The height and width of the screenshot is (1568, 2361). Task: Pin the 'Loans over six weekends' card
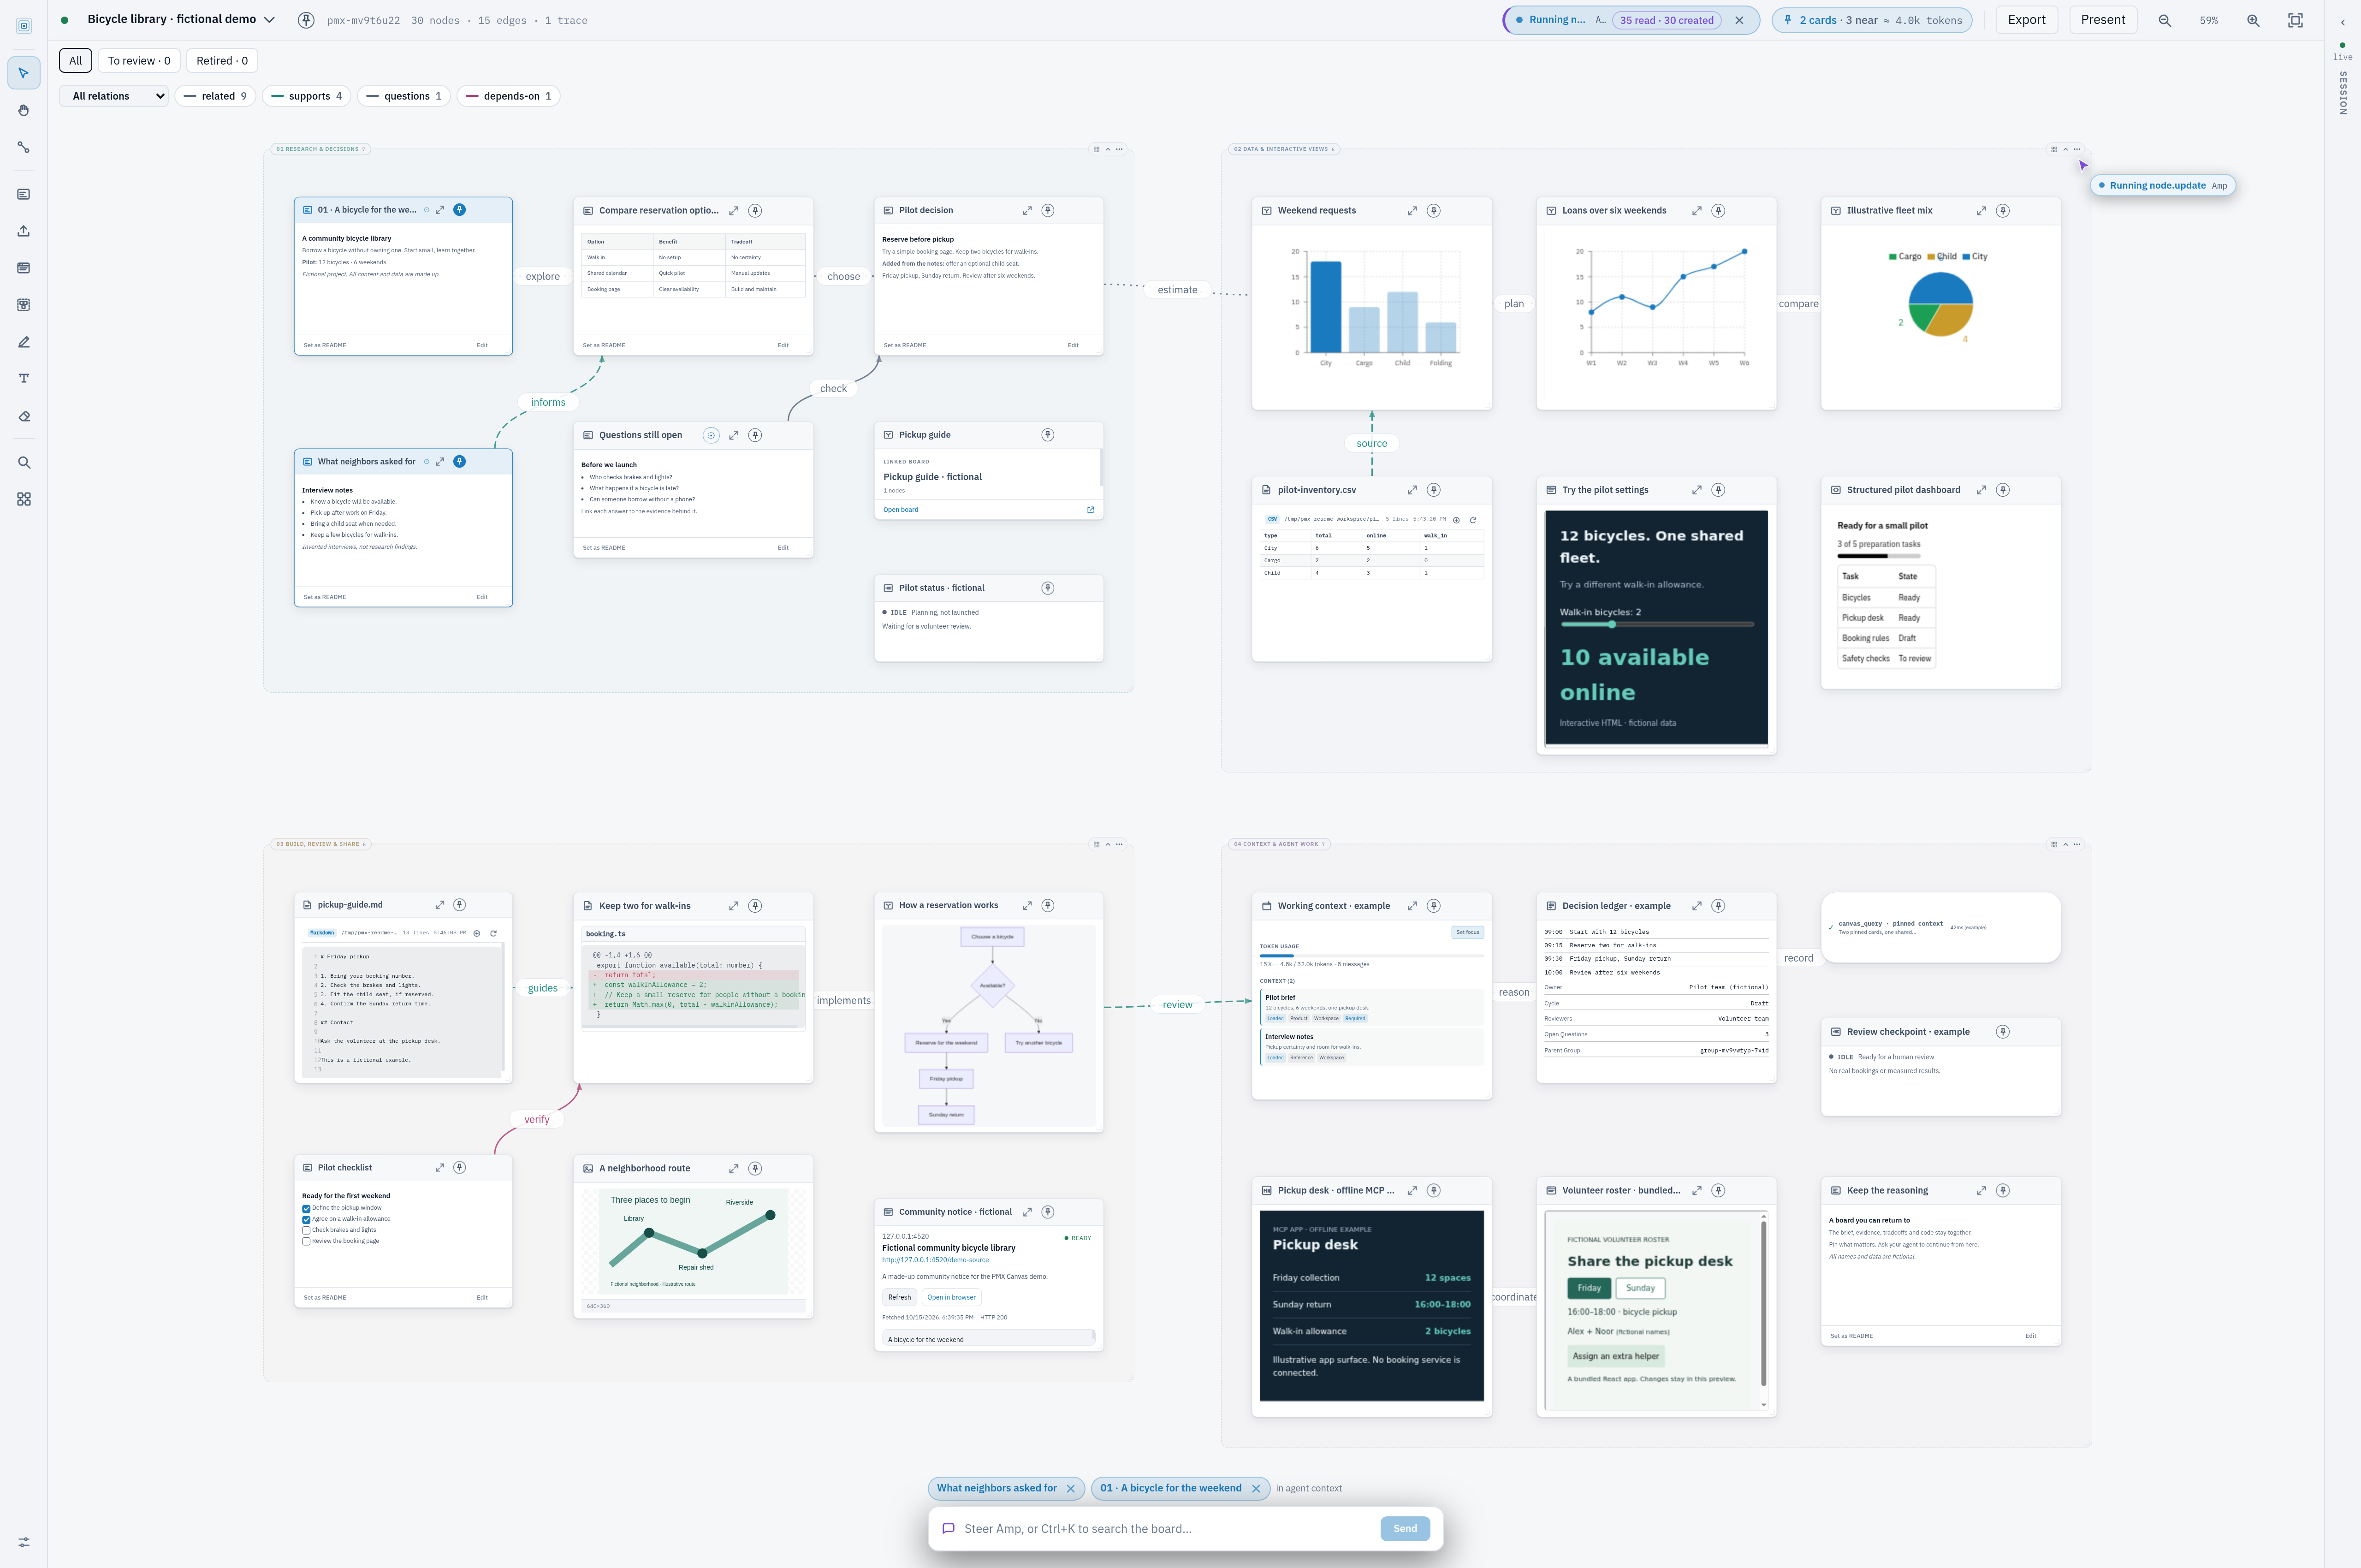click(1718, 211)
